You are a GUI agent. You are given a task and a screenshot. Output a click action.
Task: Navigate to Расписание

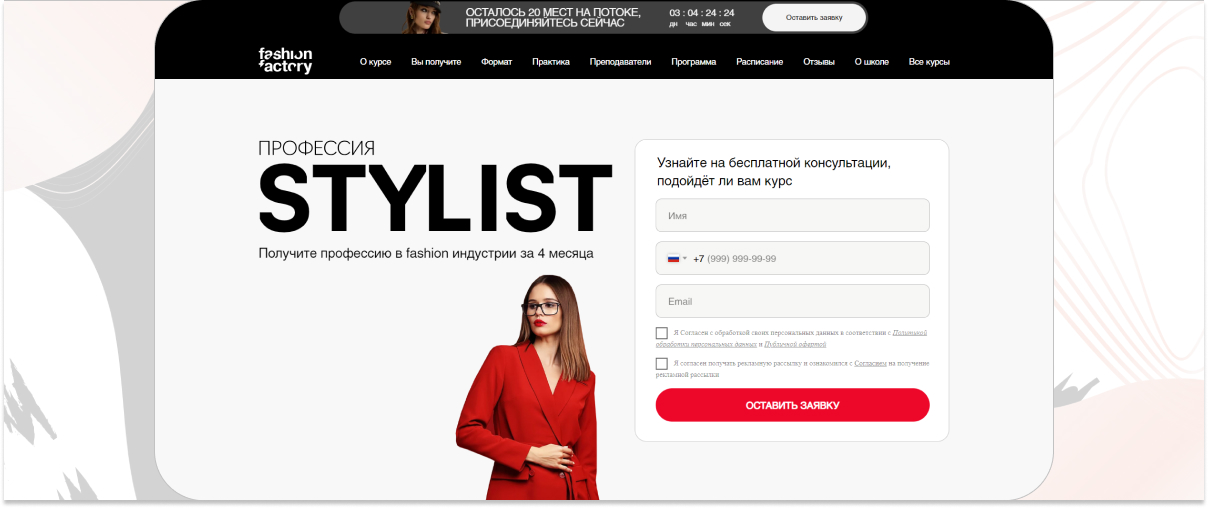coord(760,62)
